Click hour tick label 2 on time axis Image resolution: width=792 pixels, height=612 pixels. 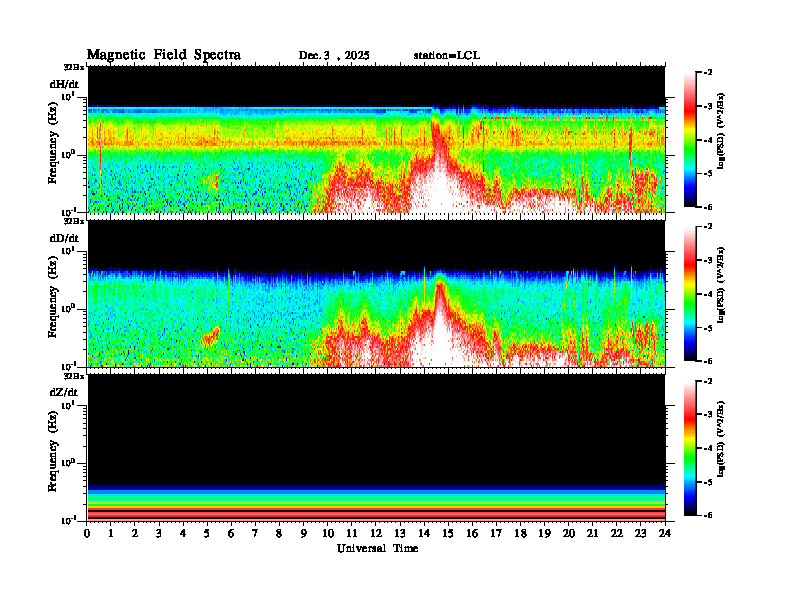click(x=135, y=533)
